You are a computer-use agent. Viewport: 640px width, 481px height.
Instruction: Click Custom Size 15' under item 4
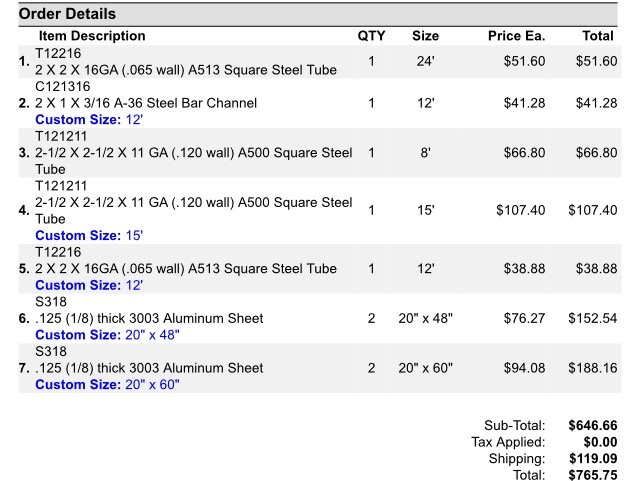pyautogui.click(x=89, y=236)
